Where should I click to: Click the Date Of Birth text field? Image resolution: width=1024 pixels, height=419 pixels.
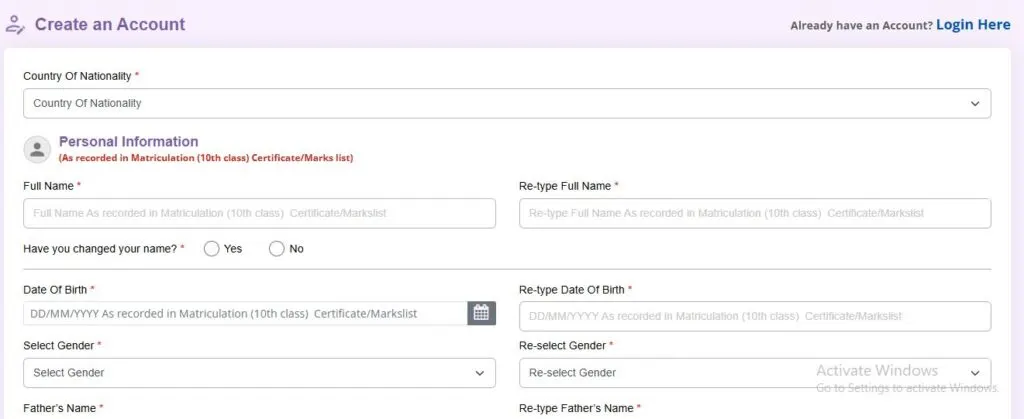click(x=244, y=313)
